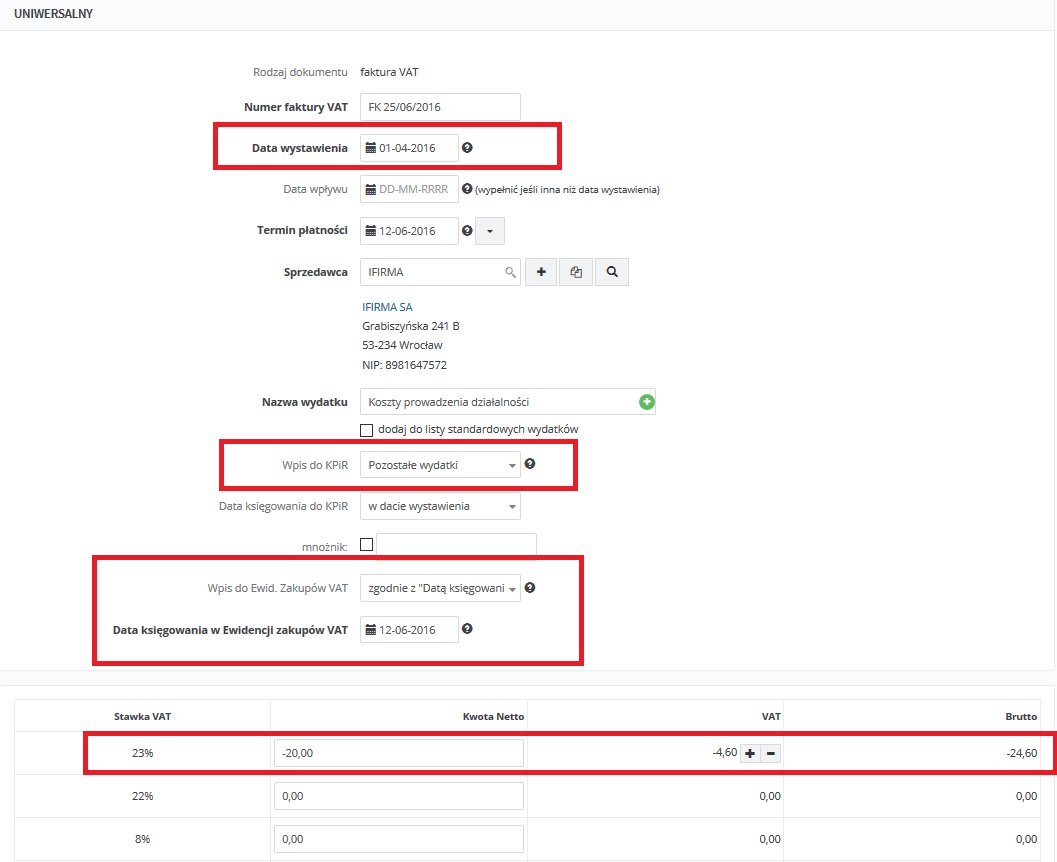This screenshot has width=1057, height=862.
Task: Click Numer faktury VAT input field
Action: tap(440, 106)
